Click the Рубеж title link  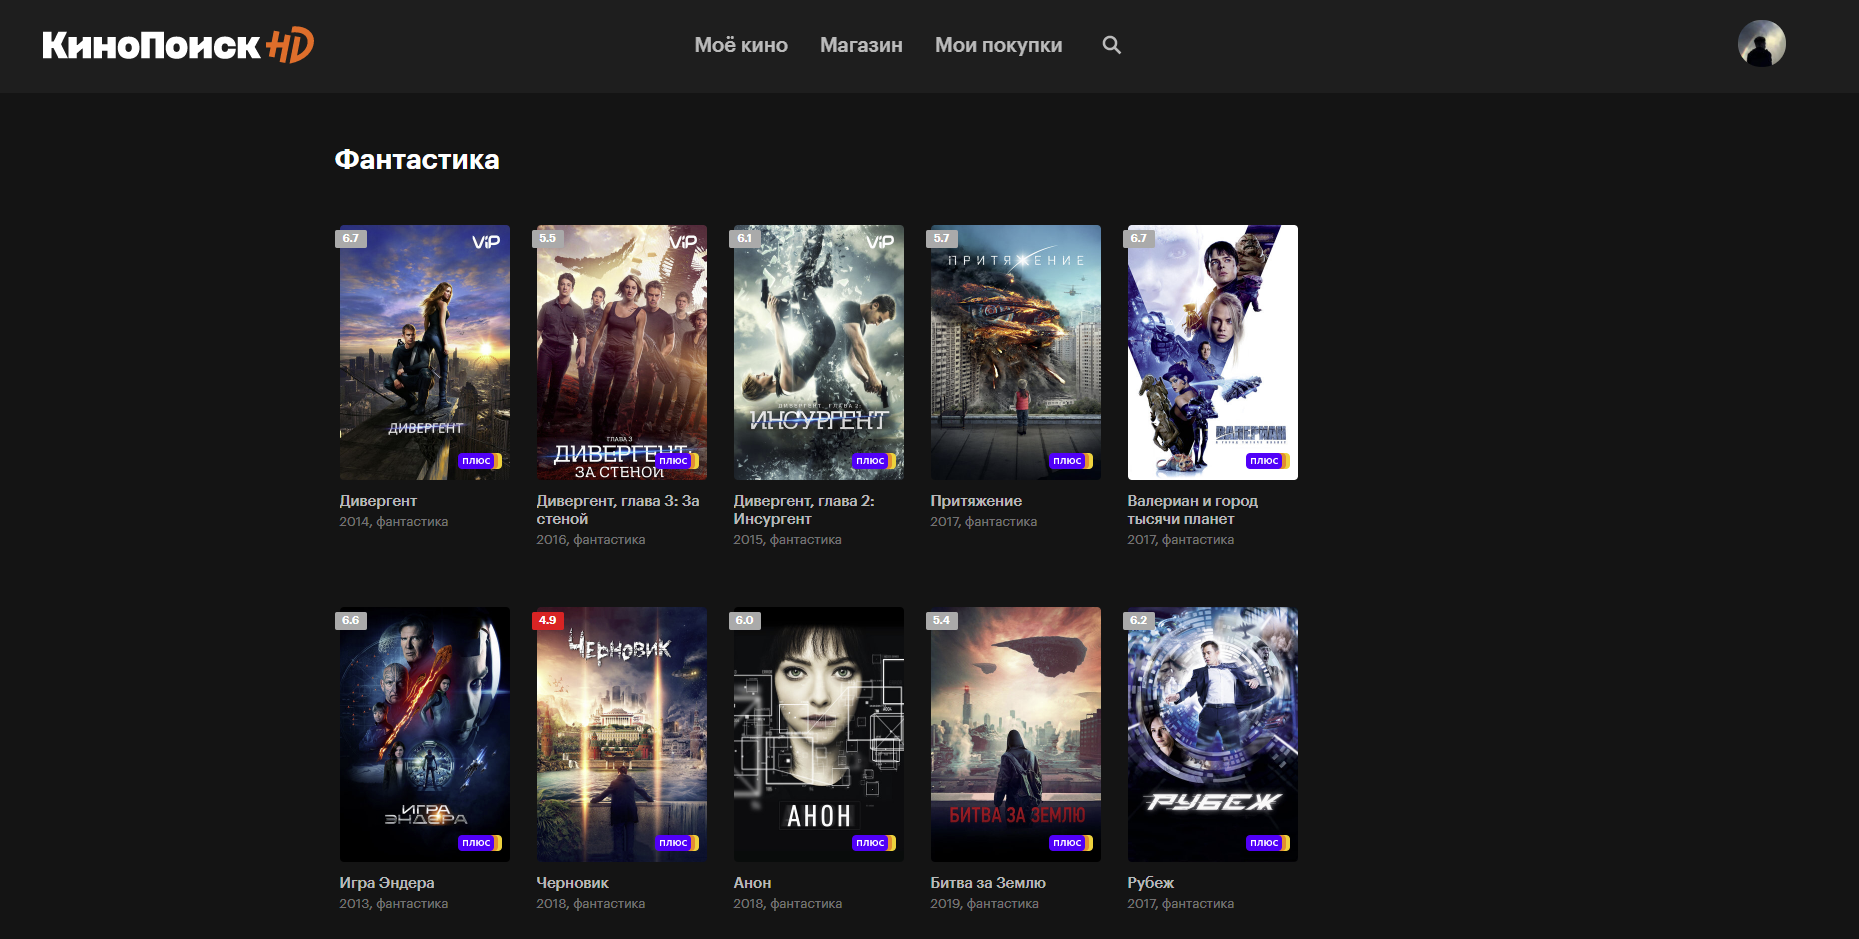click(1151, 883)
